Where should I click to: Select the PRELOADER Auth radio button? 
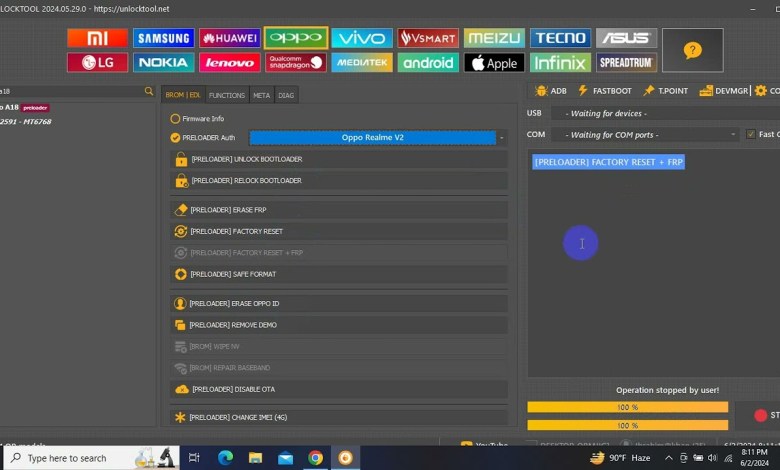click(x=175, y=138)
